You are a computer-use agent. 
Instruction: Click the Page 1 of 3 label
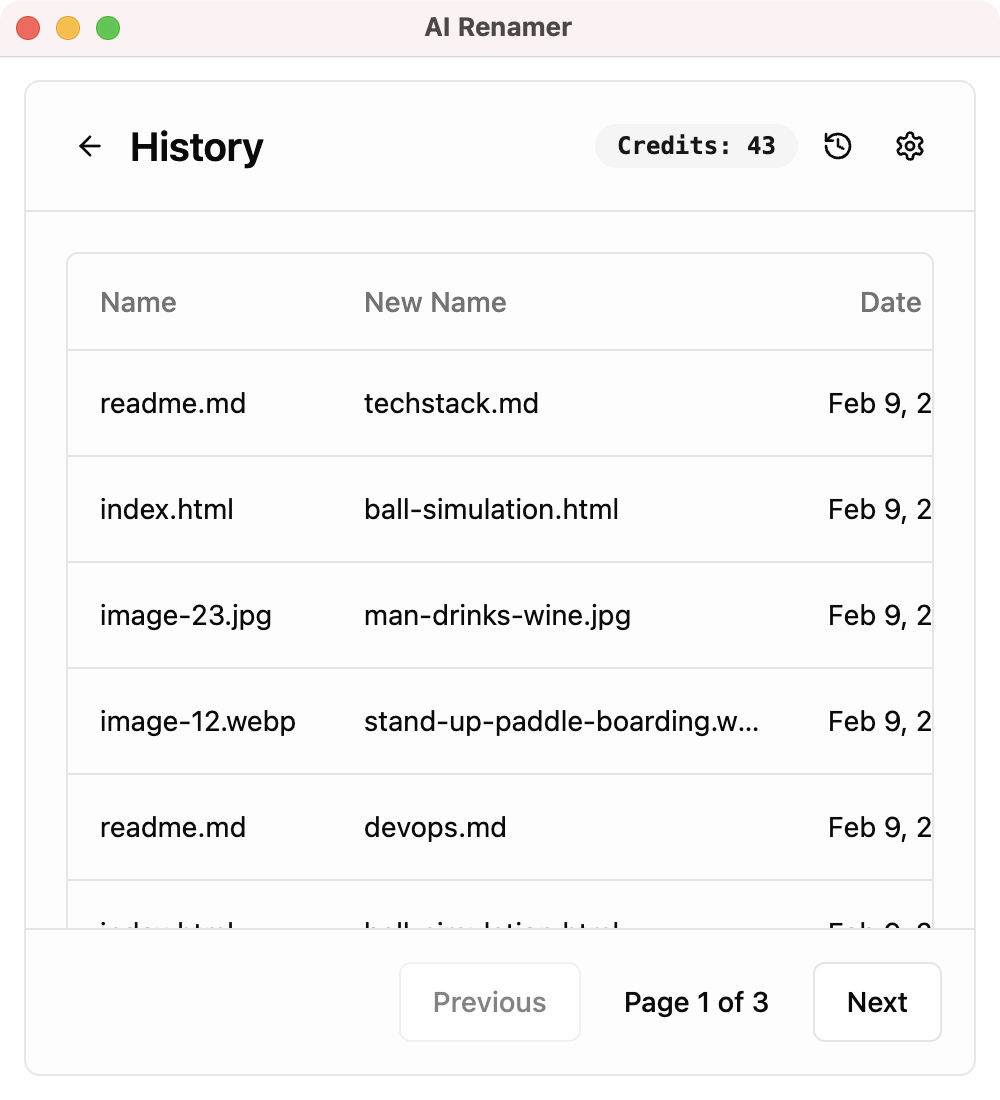click(x=695, y=1002)
